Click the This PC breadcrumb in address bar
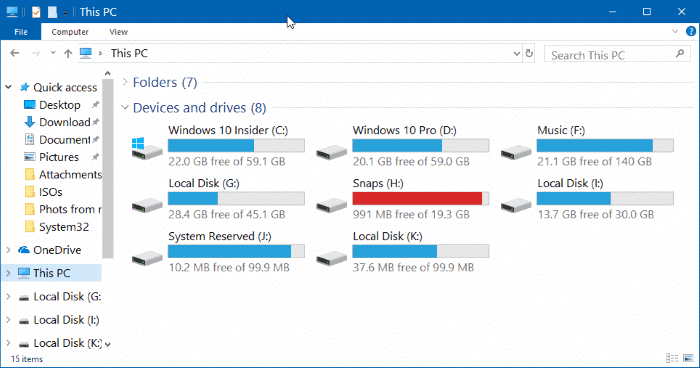 coord(129,53)
